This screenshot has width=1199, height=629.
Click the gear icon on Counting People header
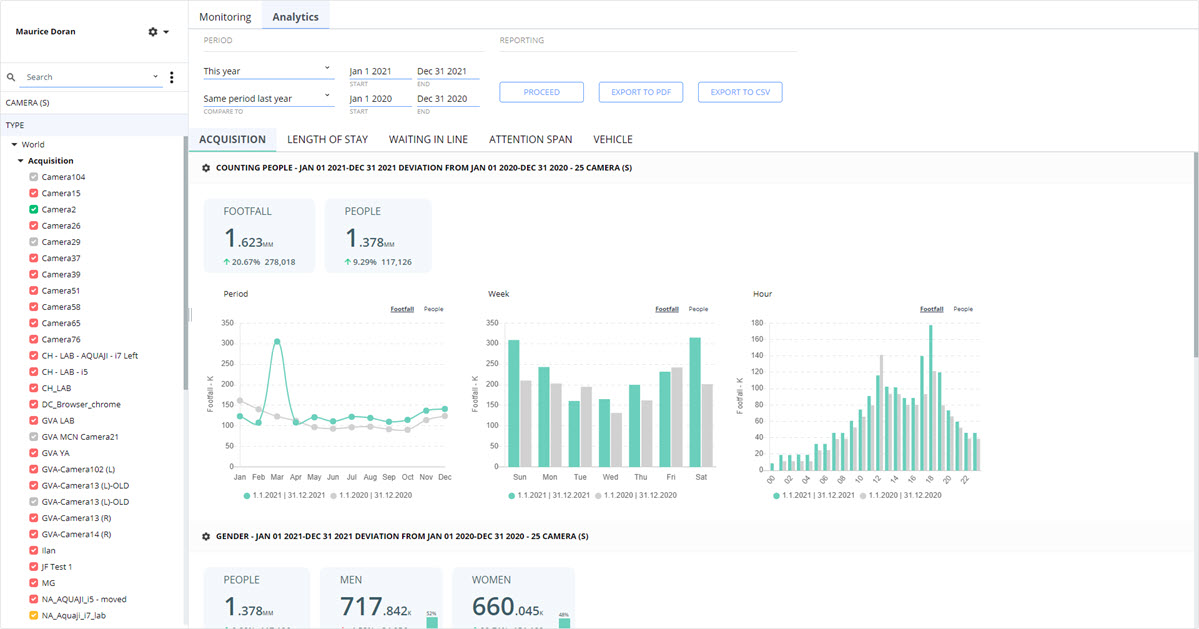206,168
